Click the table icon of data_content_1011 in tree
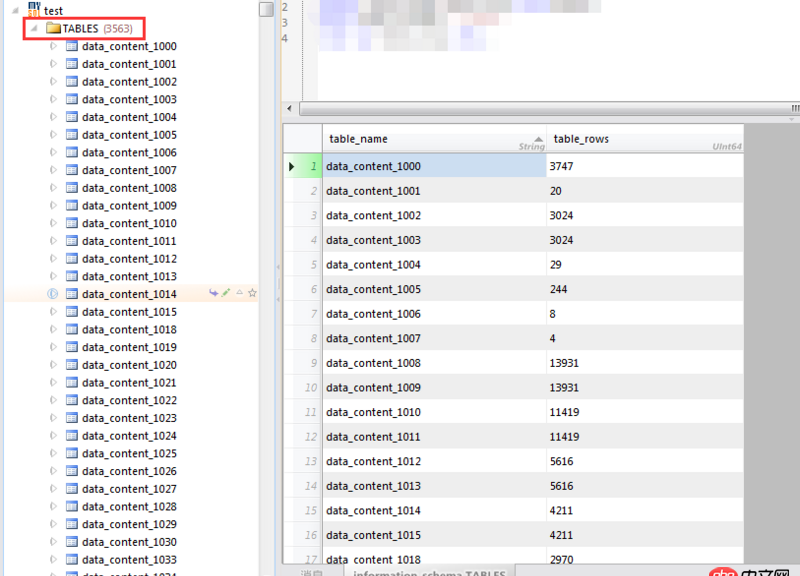800x576 pixels. (72, 241)
